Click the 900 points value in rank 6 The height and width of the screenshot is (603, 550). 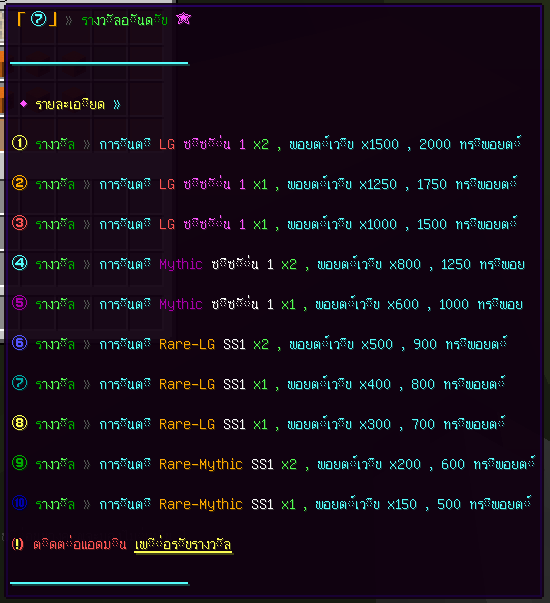coord(425,345)
